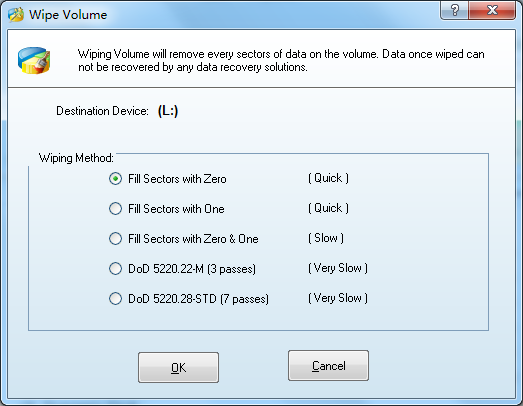Click the Fill Sectors with One label
This screenshot has width=523, height=406.
(176, 209)
